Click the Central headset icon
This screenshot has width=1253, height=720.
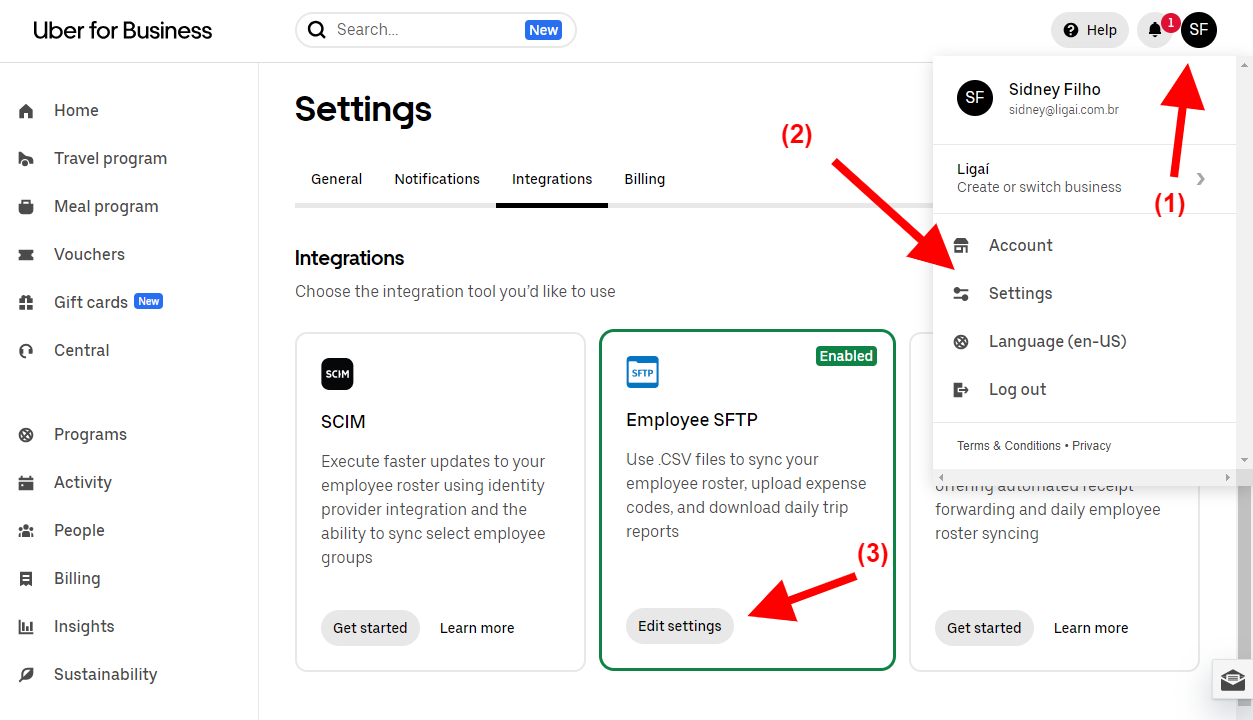26,351
